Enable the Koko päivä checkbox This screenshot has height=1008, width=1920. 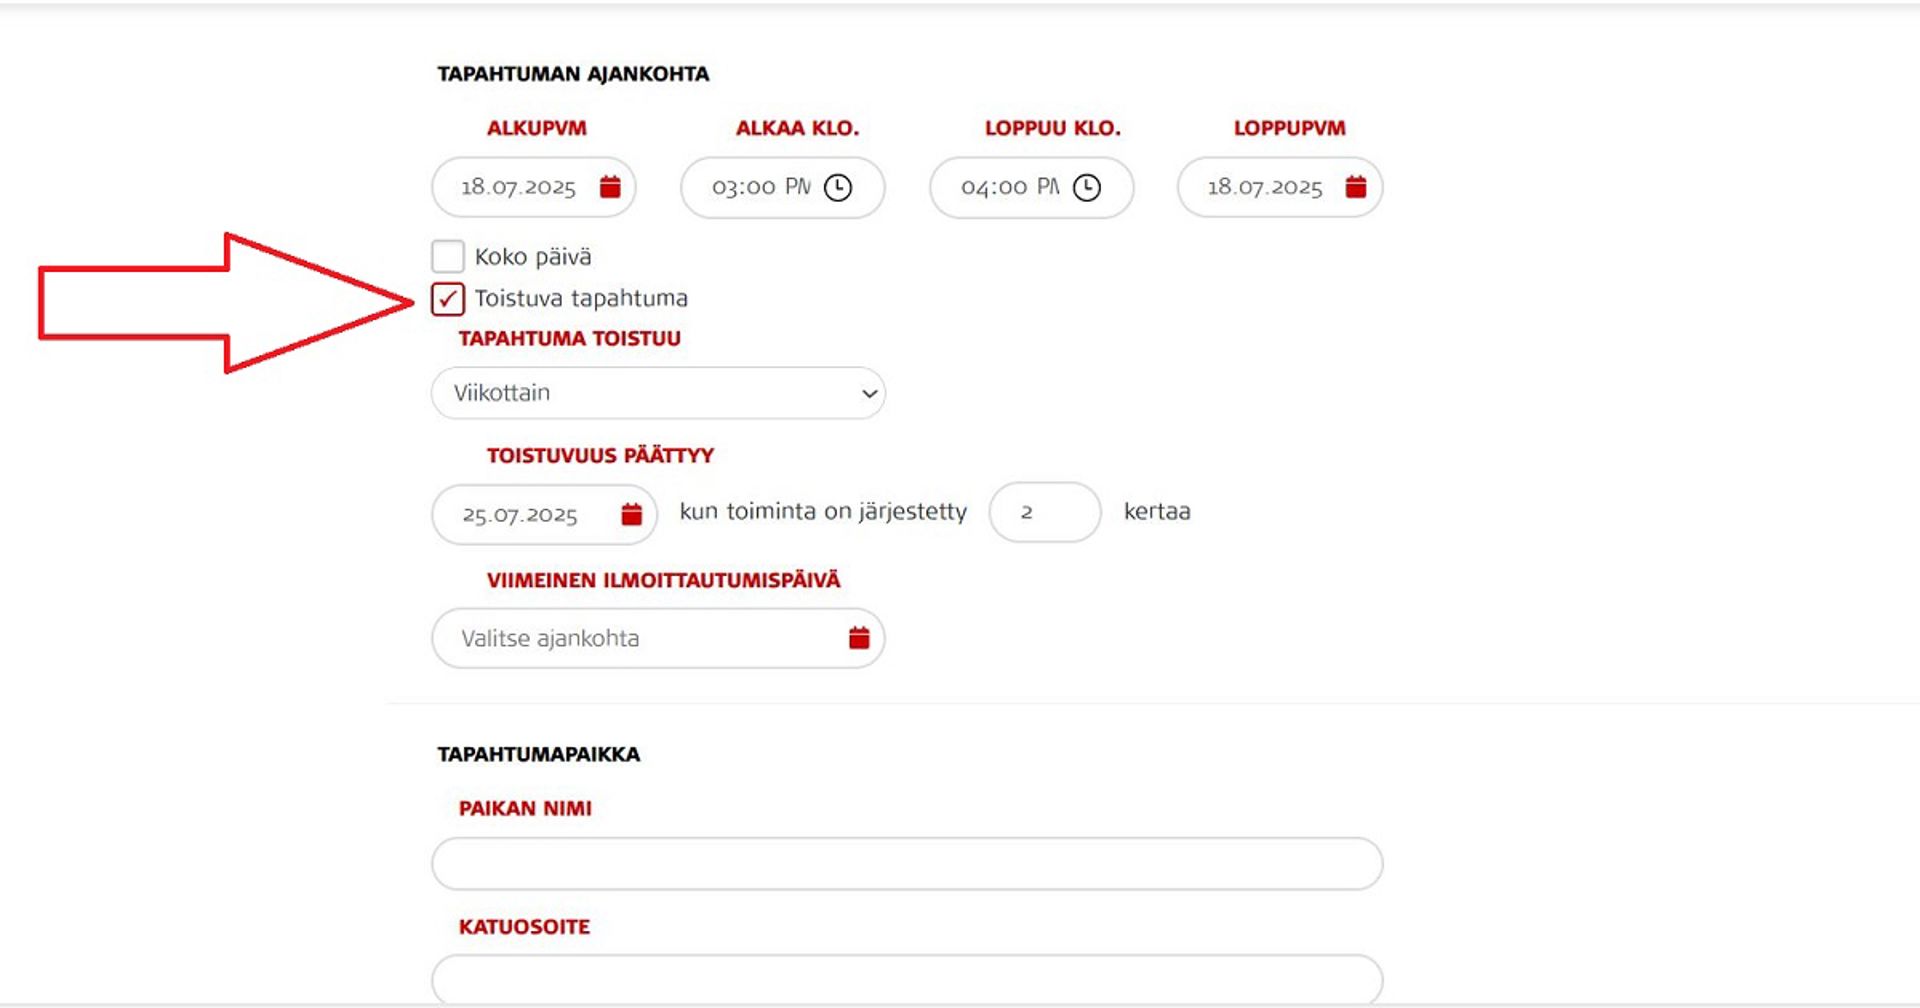tap(447, 256)
